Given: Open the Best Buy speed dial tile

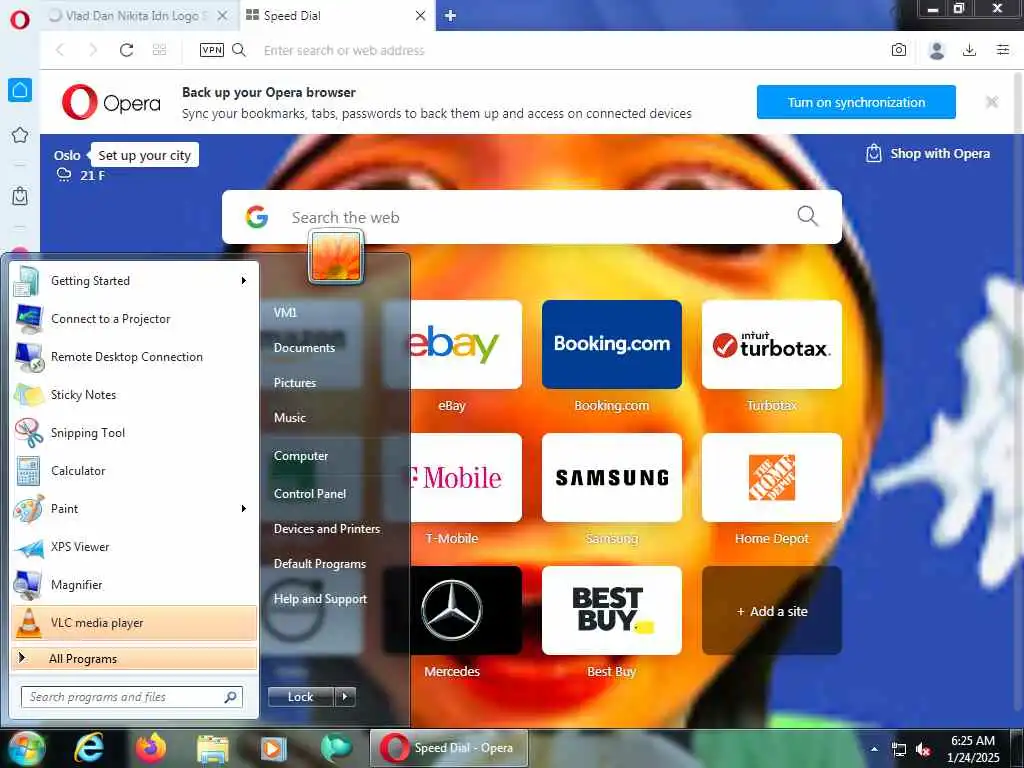Looking at the screenshot, I should 612,611.
